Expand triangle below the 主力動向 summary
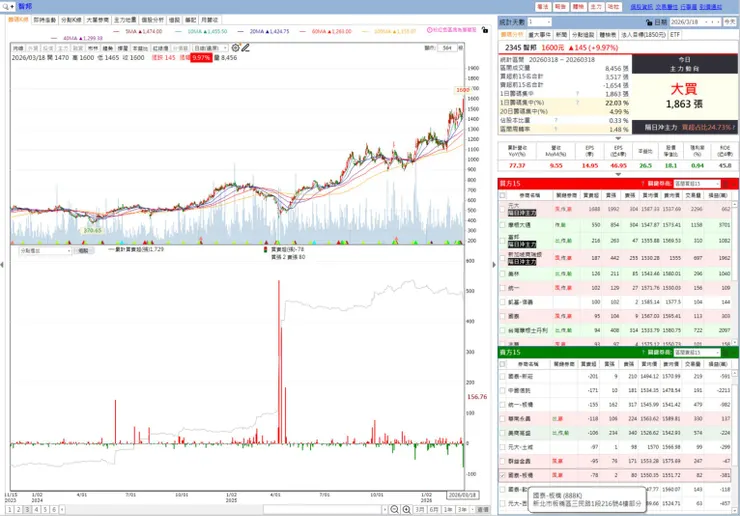 click(618, 138)
